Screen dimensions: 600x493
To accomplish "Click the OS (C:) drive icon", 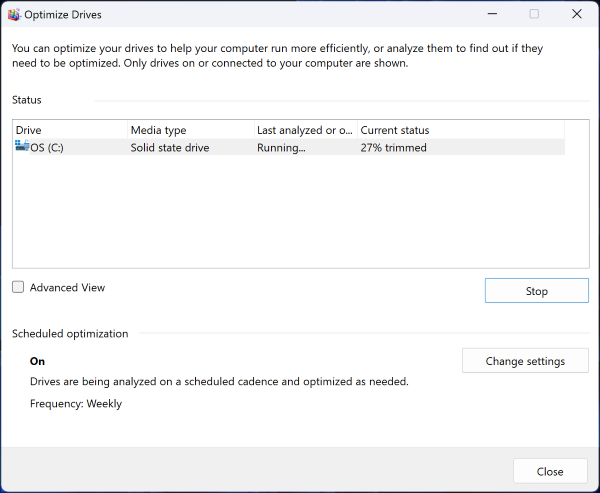I will tap(22, 147).
